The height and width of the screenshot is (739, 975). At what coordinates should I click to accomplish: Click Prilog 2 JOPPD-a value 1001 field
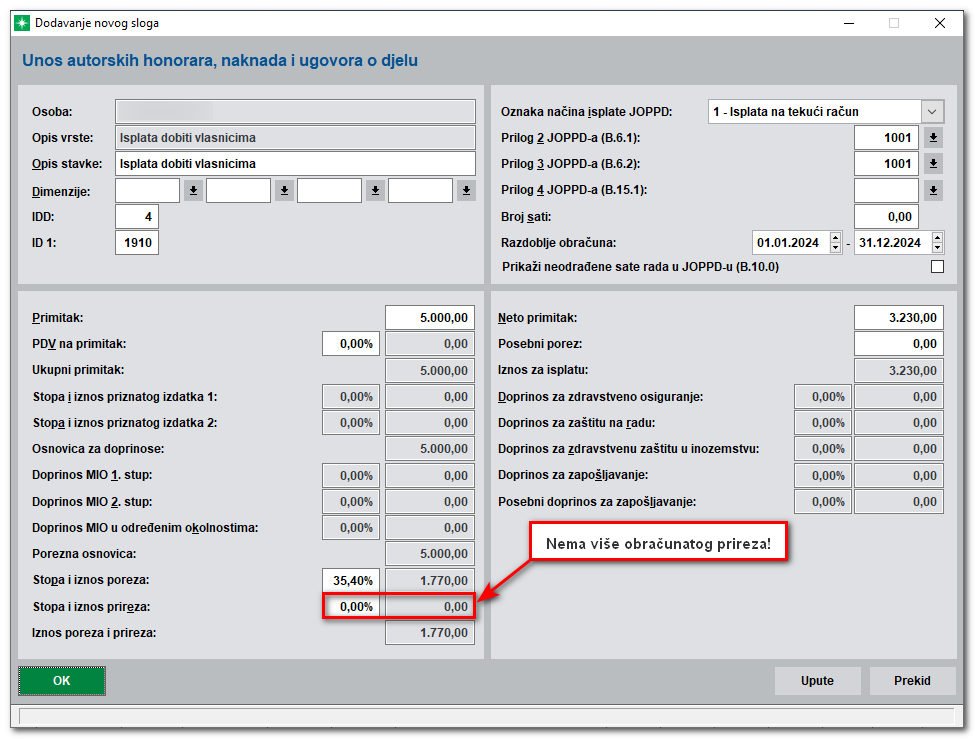pyautogui.click(x=886, y=138)
